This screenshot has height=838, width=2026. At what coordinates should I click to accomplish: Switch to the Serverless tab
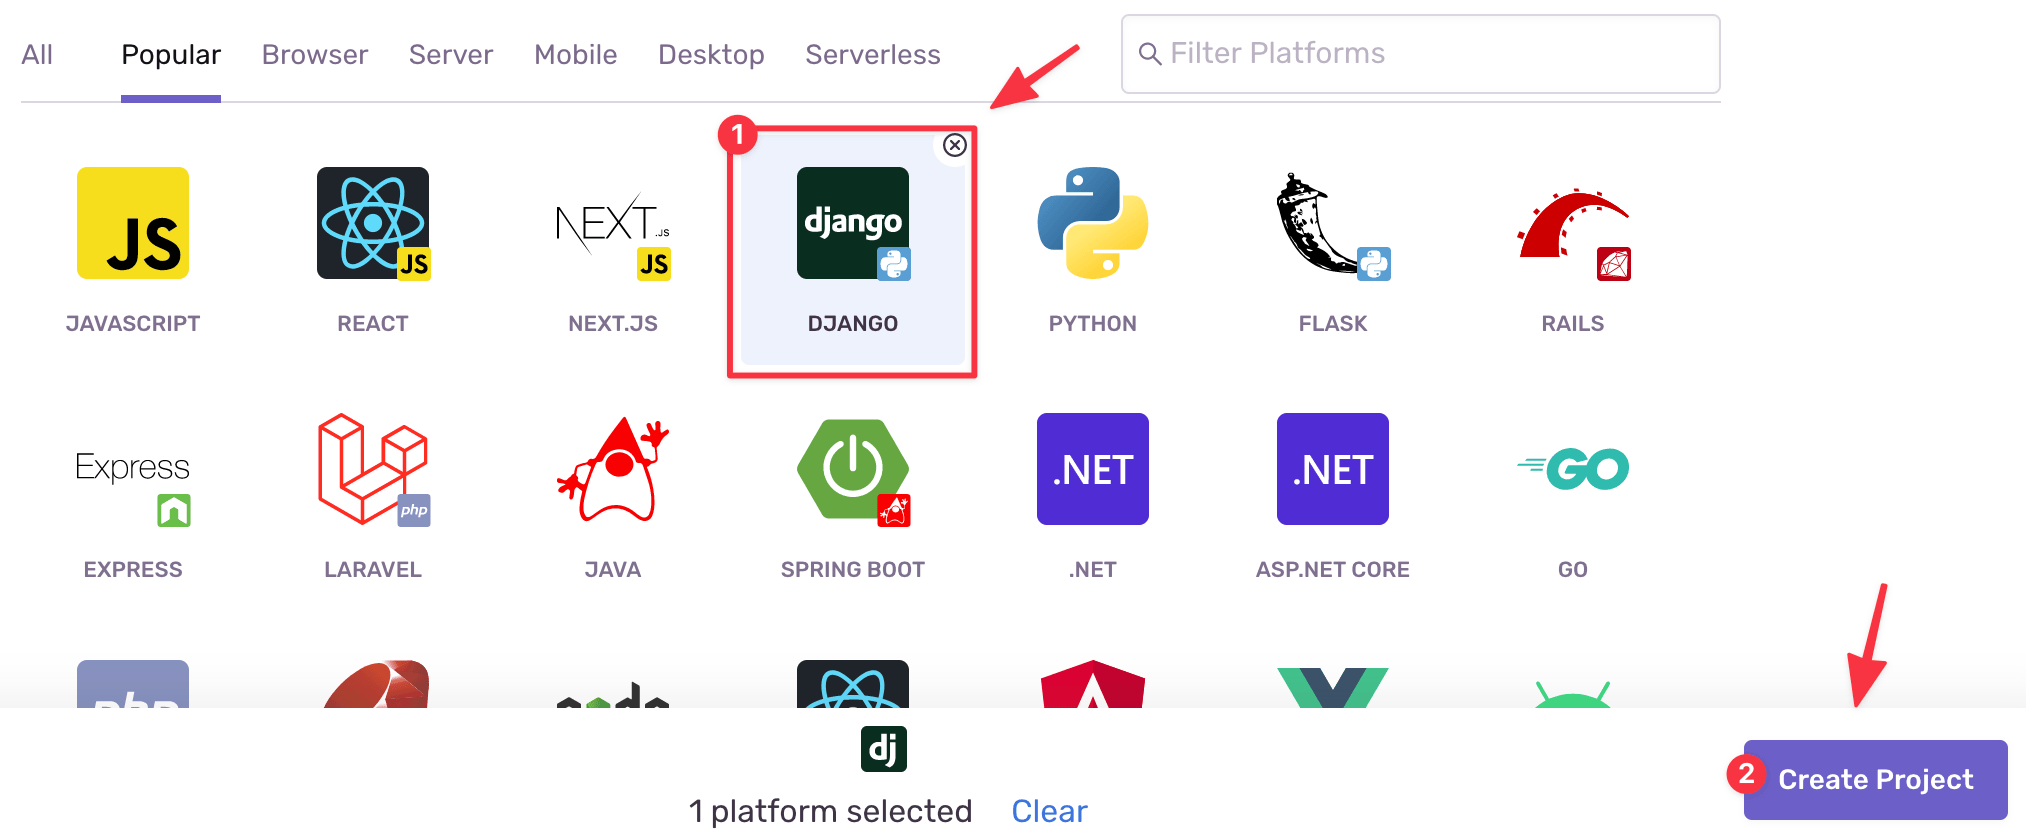[x=873, y=54]
